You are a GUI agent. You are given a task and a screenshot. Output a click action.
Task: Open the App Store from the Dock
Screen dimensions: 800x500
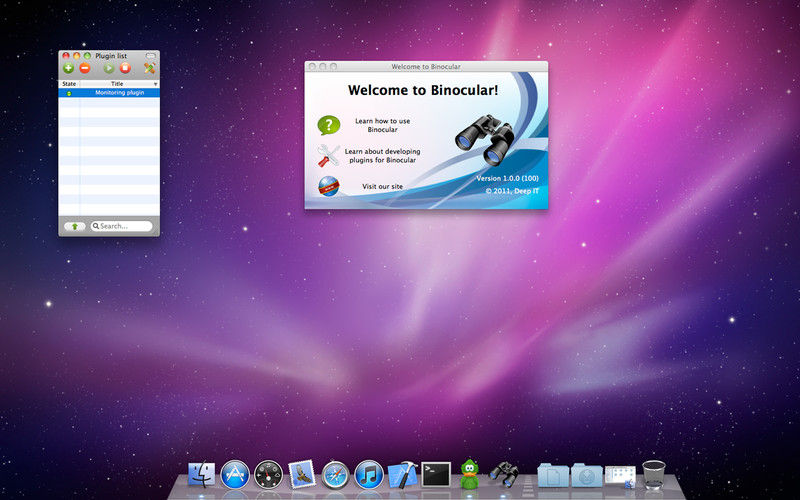235,474
